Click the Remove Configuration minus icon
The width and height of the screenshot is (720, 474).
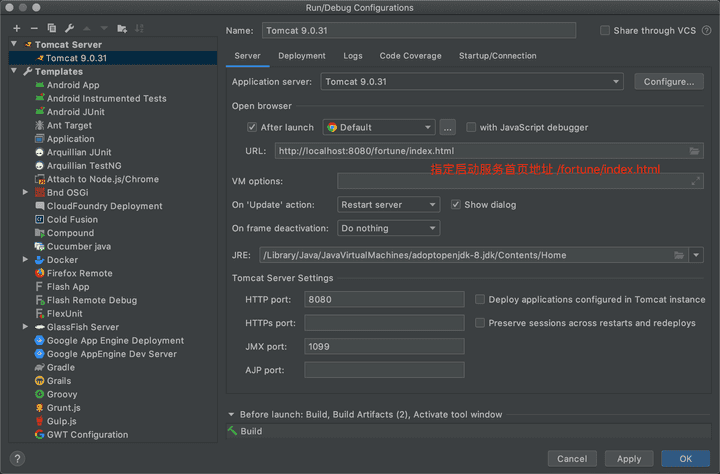pyautogui.click(x=34, y=28)
